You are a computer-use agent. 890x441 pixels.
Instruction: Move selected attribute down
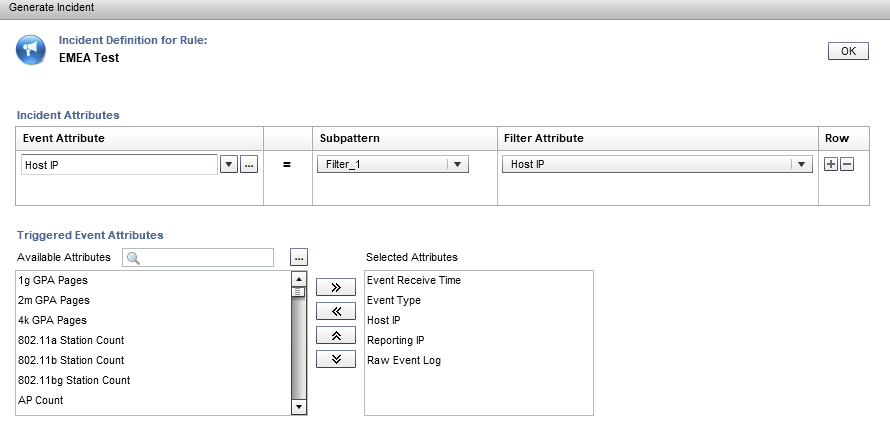coord(335,359)
